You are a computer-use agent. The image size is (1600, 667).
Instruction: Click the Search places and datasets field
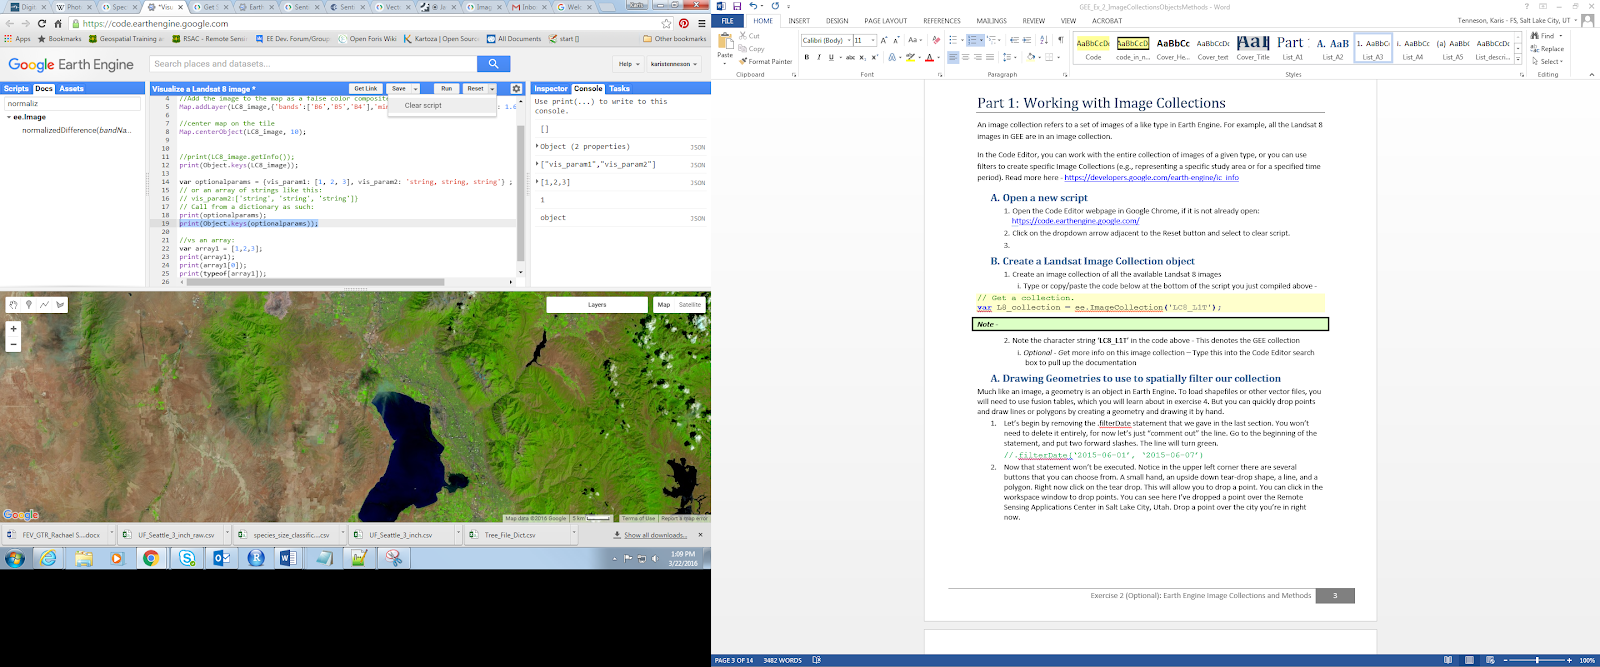[312, 63]
